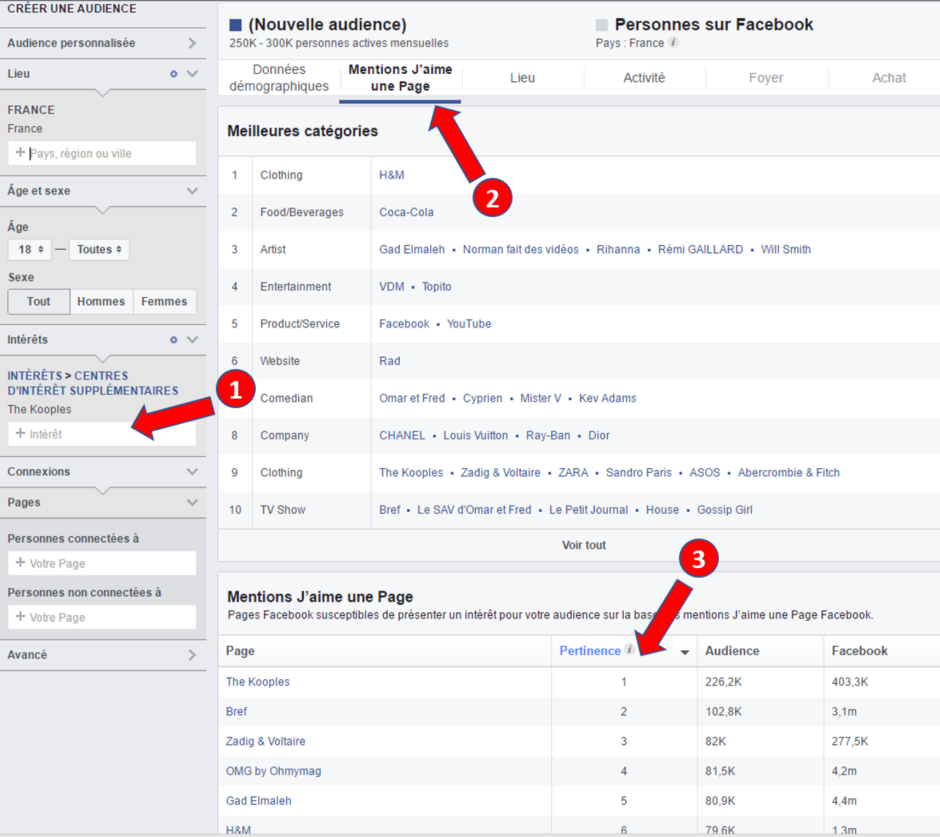Open the maximum age Toutes dropdown
Image resolution: width=940 pixels, height=837 pixels.
99,250
